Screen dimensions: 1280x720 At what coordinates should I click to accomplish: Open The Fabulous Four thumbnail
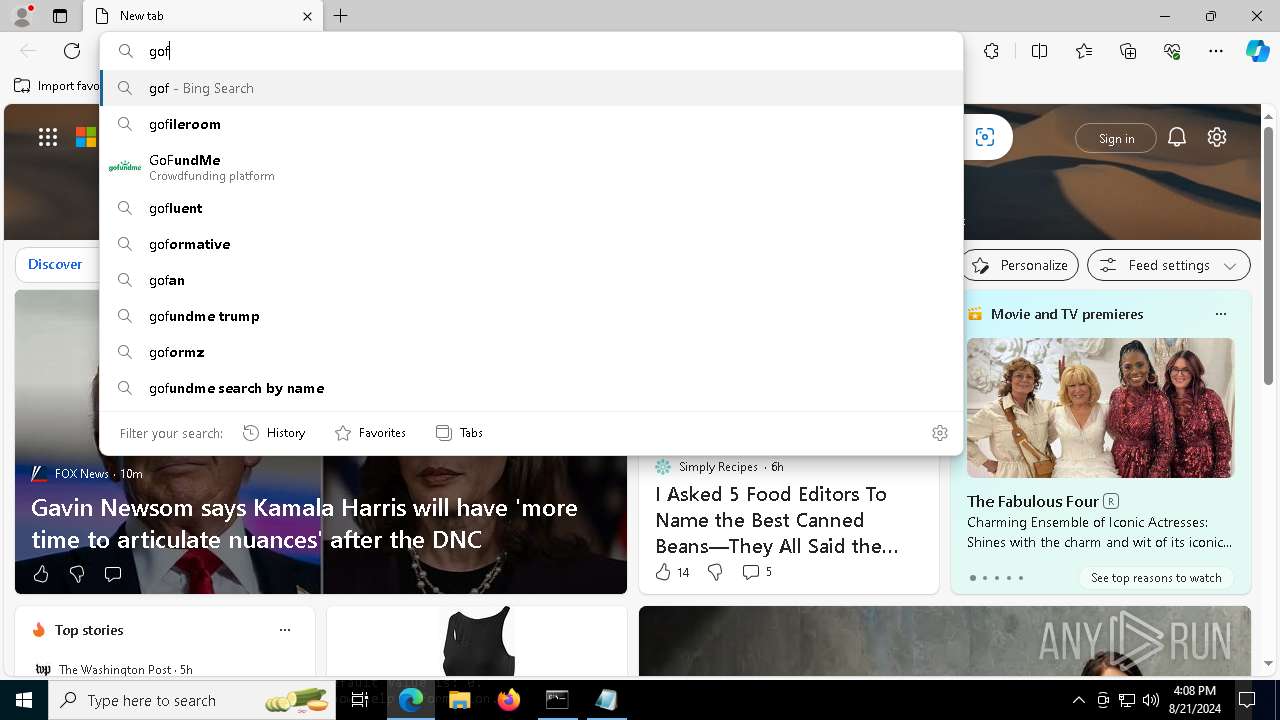[x=1100, y=408]
